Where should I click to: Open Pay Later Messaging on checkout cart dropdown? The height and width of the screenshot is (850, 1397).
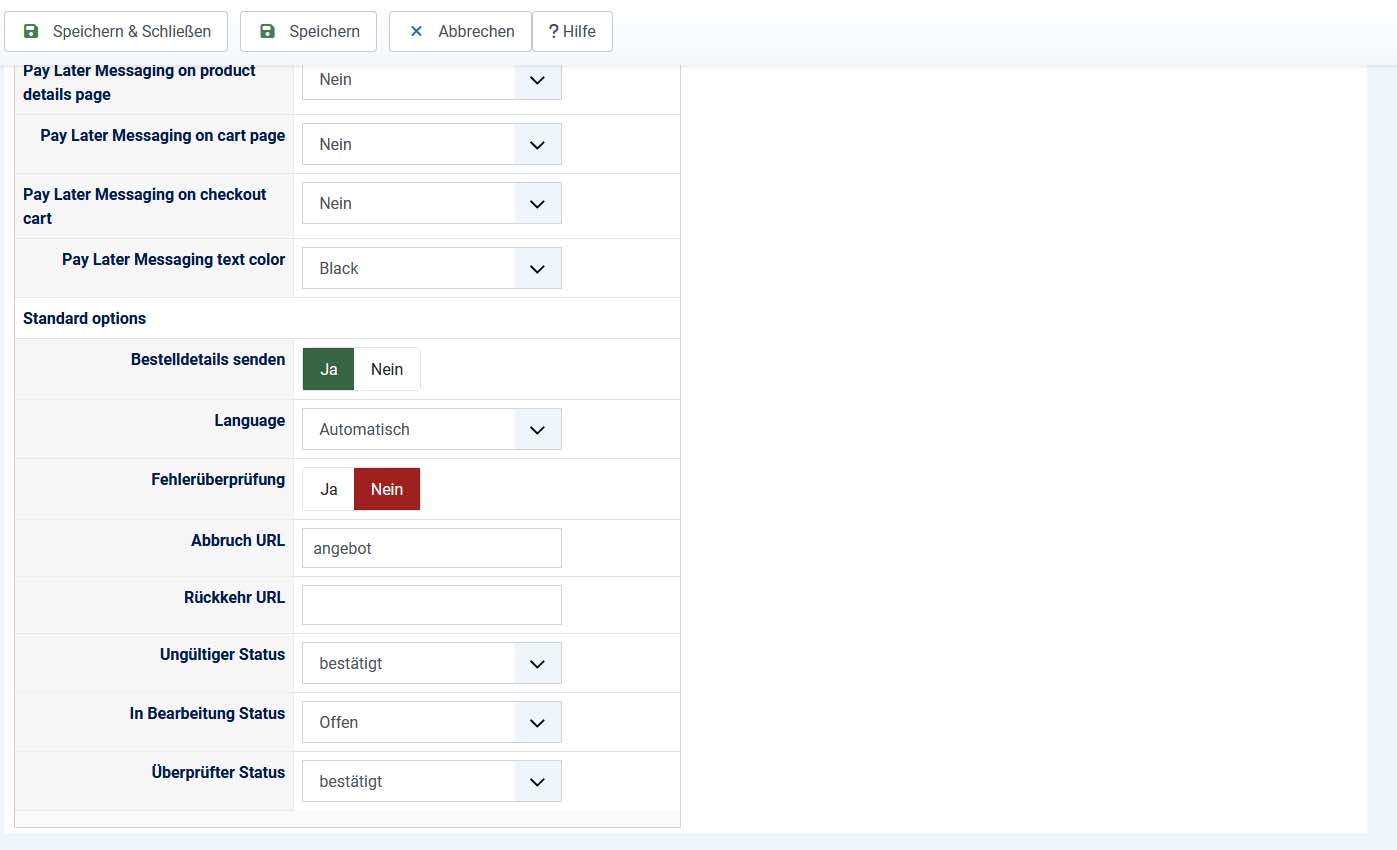(431, 203)
